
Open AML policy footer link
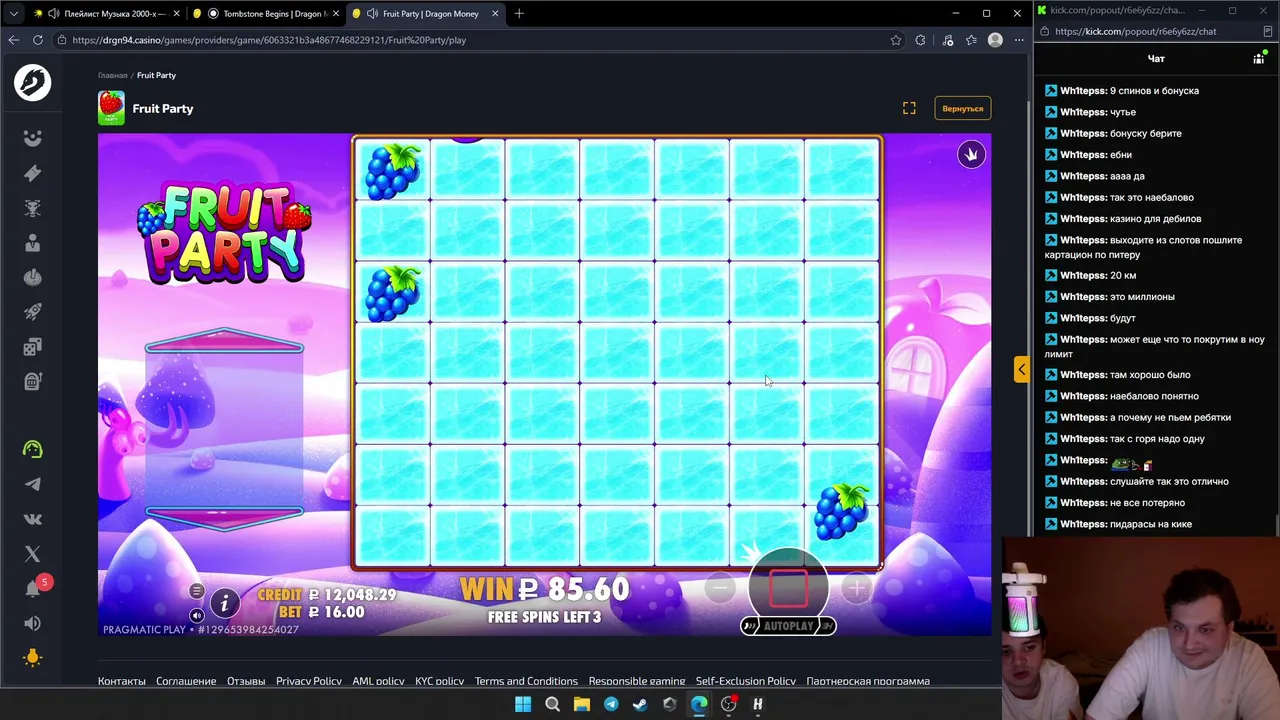pyautogui.click(x=378, y=681)
